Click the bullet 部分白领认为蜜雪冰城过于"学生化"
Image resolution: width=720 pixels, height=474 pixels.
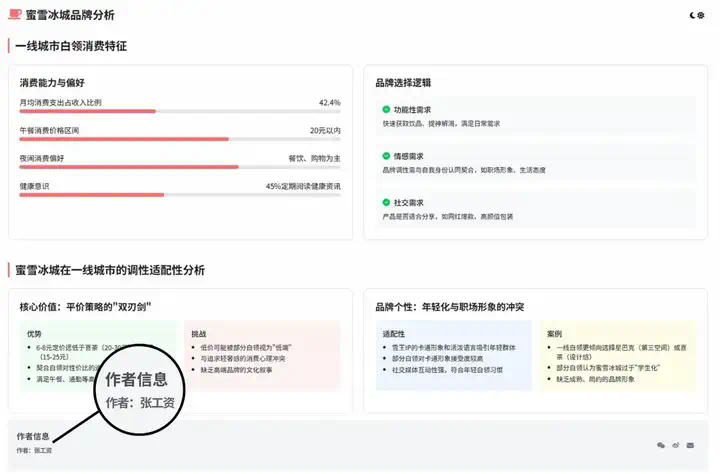pyautogui.click(x=608, y=368)
